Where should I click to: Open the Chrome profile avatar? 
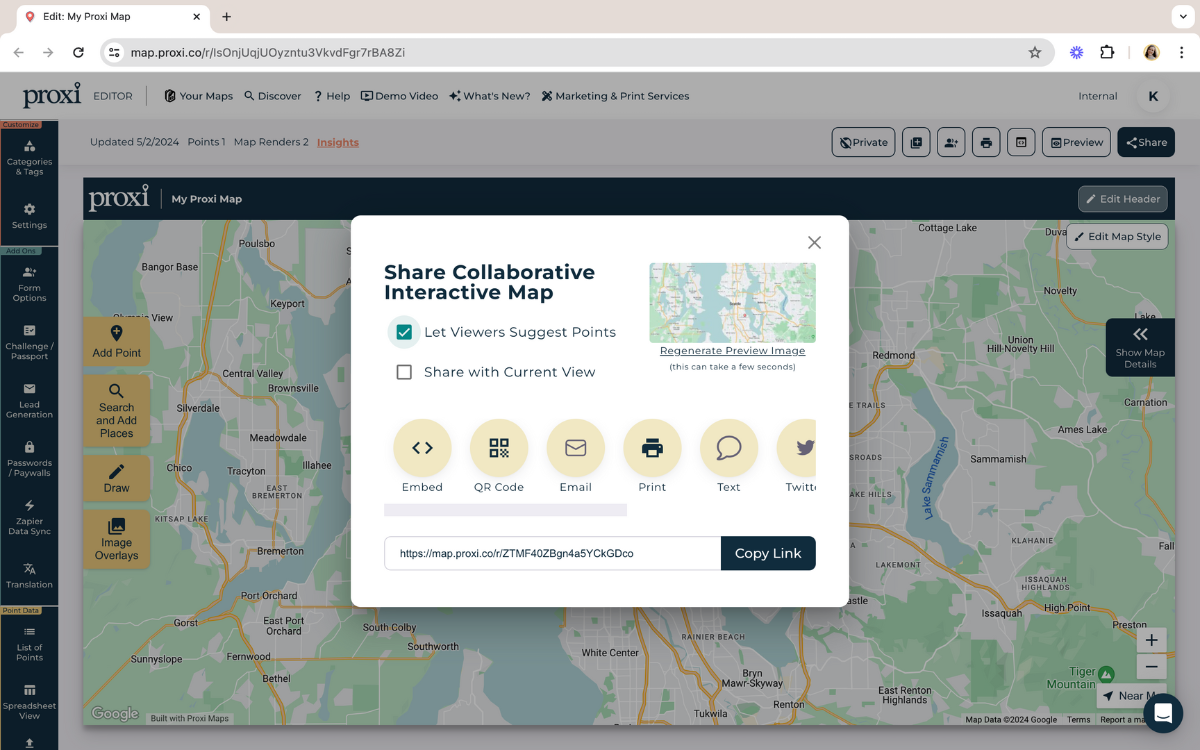click(1151, 52)
